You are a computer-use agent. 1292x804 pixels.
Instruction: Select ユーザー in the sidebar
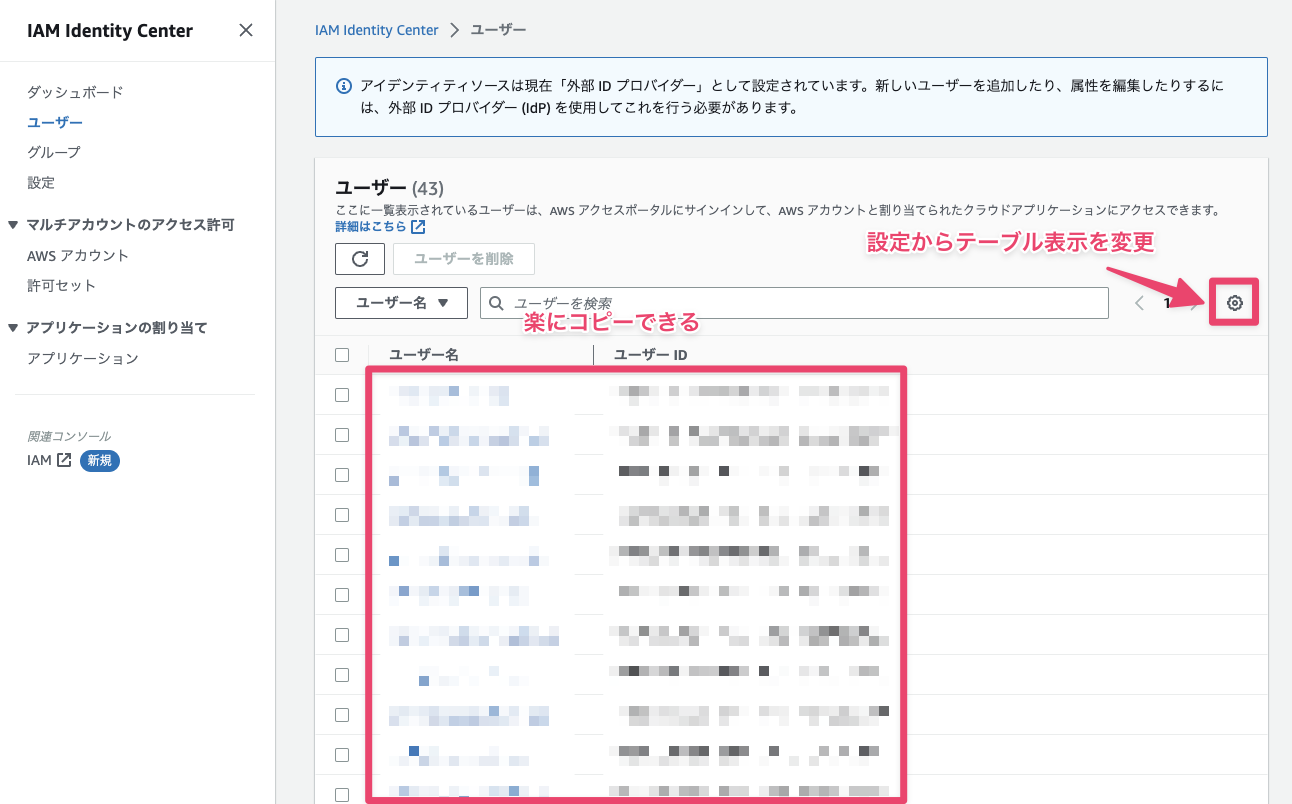tap(55, 122)
